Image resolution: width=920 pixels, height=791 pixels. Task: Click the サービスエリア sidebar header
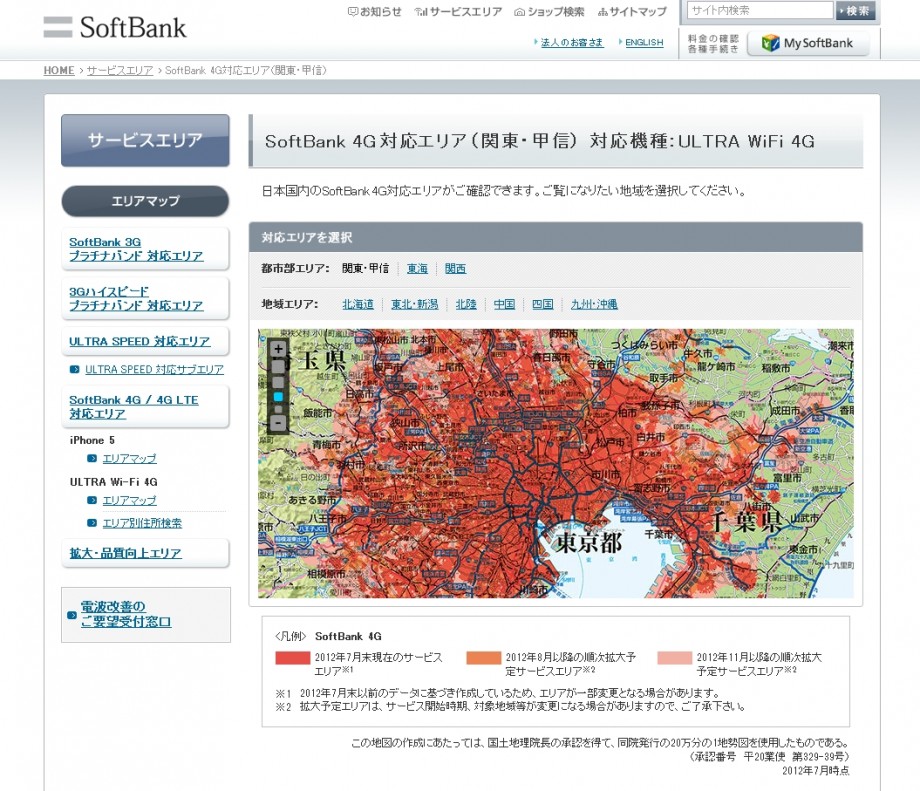(x=145, y=140)
